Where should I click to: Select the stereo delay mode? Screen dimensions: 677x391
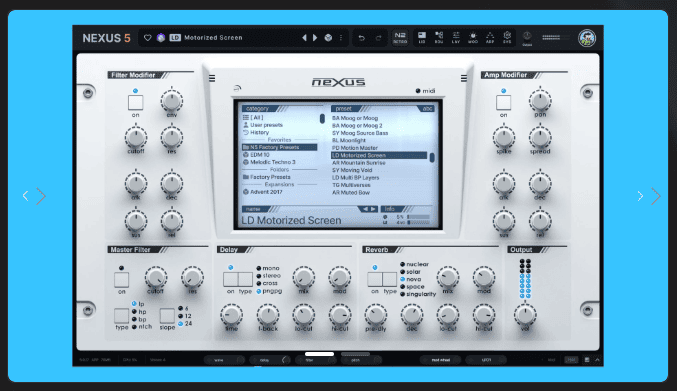tap(269, 275)
